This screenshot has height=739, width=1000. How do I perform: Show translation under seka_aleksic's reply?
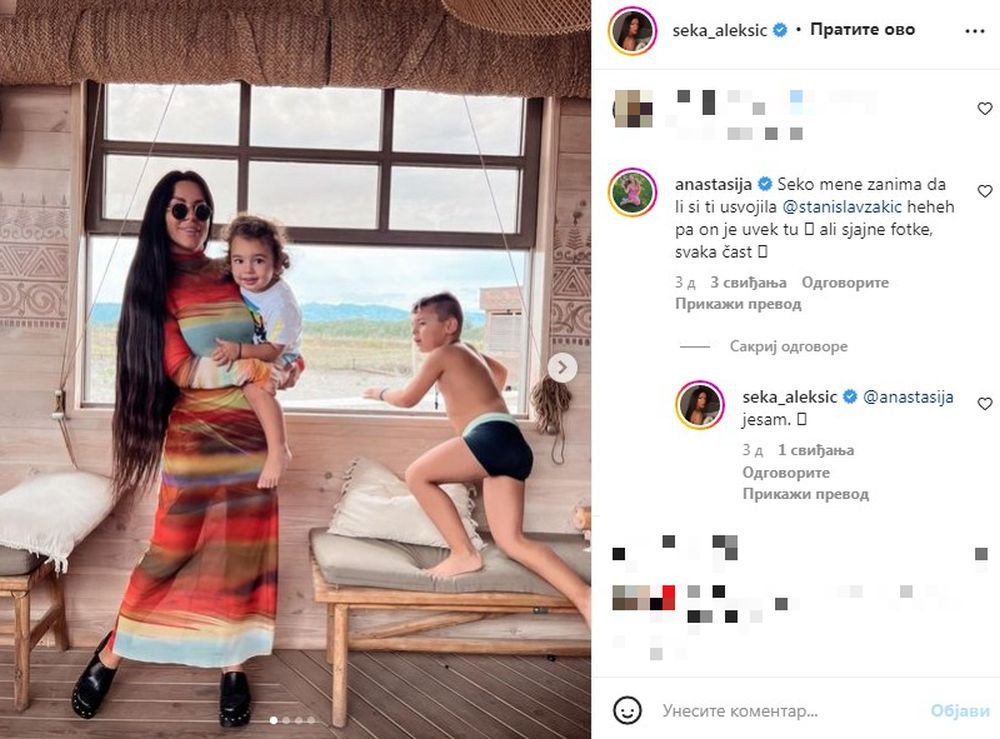coord(805,494)
